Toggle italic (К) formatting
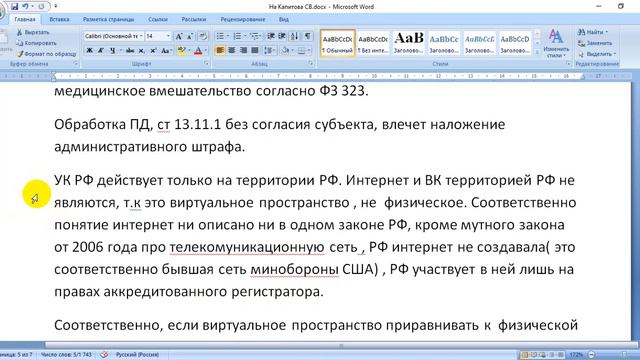Viewport: 640px width, 360px height. (x=101, y=51)
